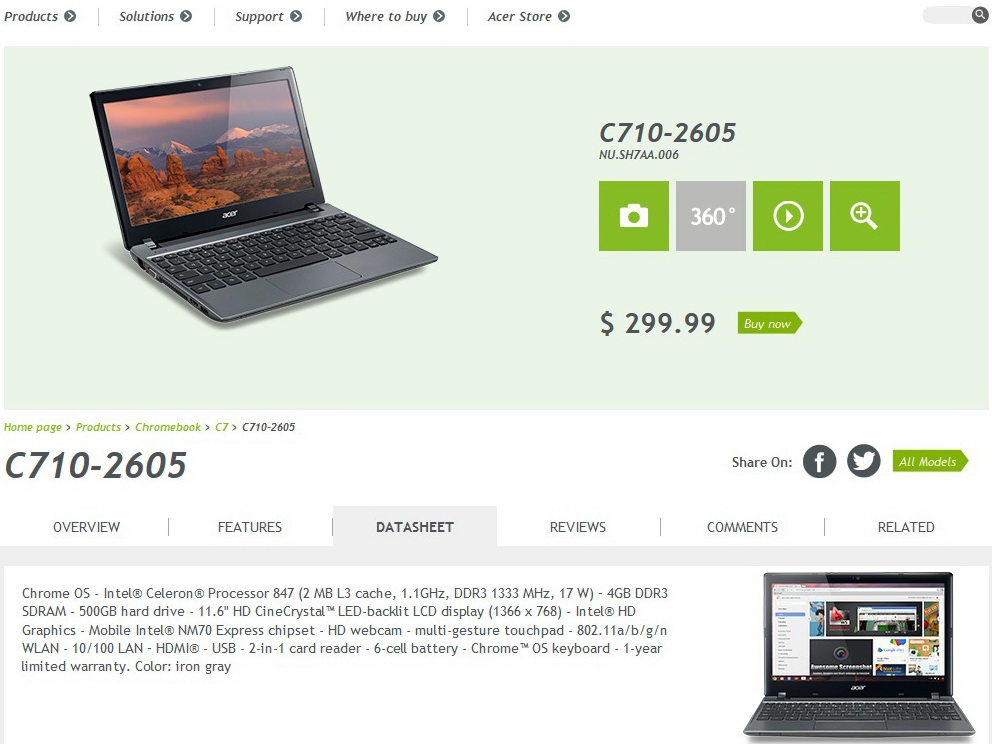This screenshot has width=992, height=744.
Task: Click the search magnifier icon
Action: point(979,15)
